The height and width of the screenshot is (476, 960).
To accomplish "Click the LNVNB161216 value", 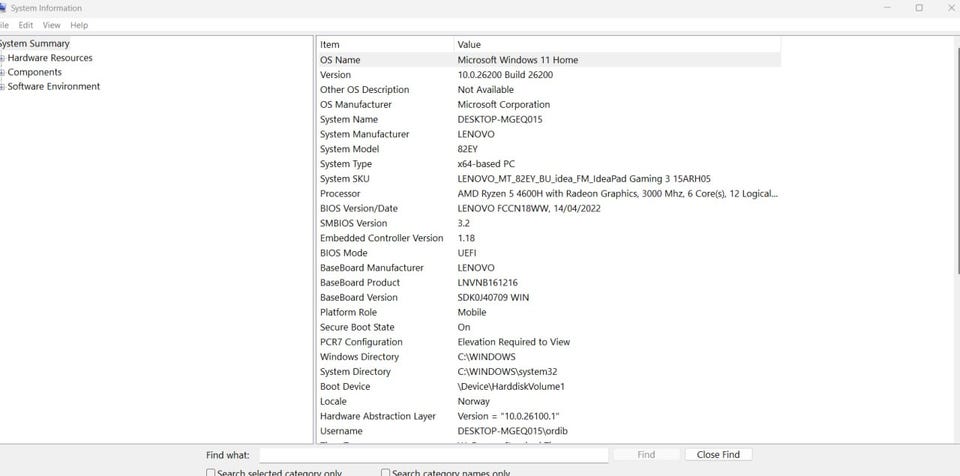I will [490, 283].
